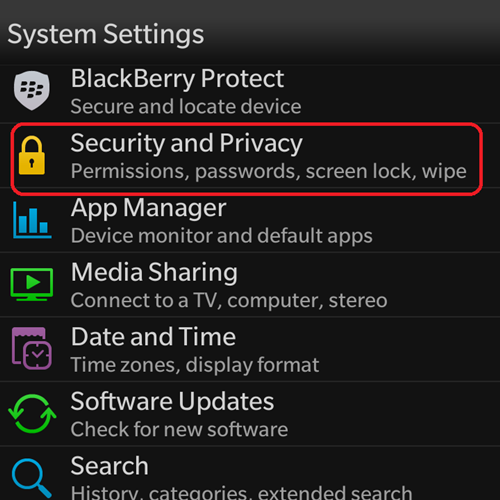
Task: Tap the System Settings title header
Action: click(106, 35)
